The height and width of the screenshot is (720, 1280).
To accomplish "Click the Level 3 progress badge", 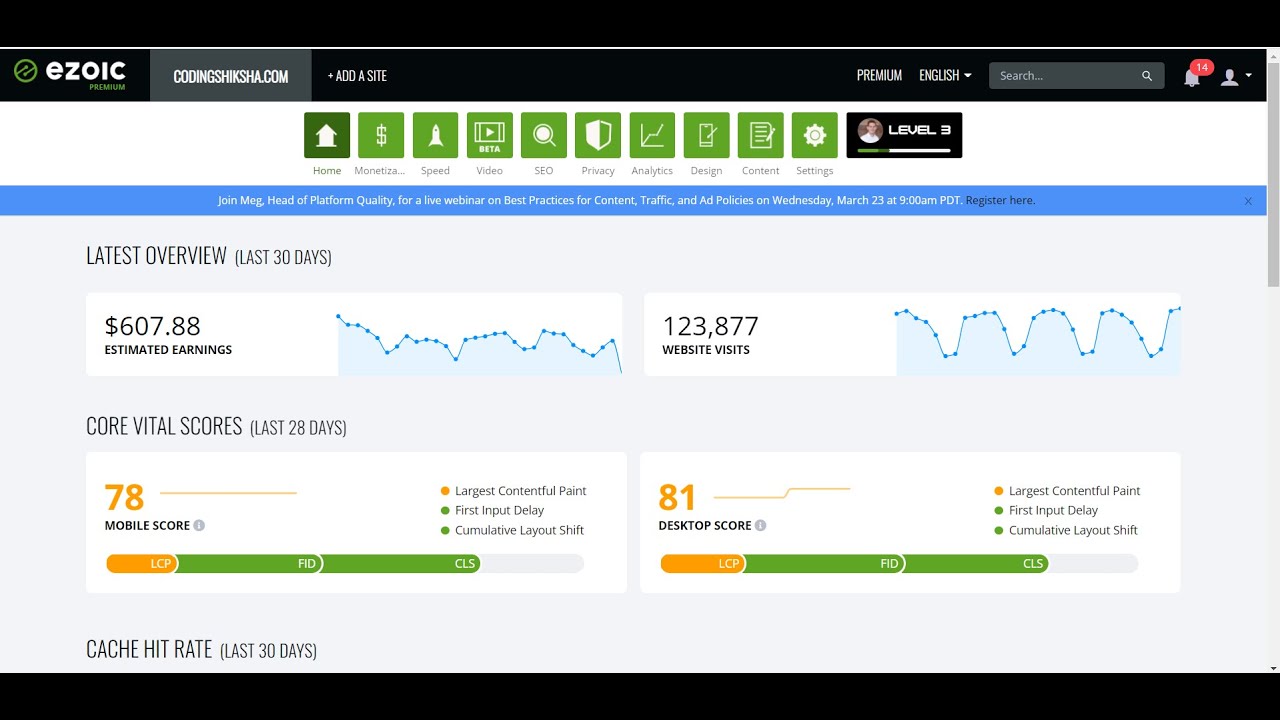I will coord(904,135).
